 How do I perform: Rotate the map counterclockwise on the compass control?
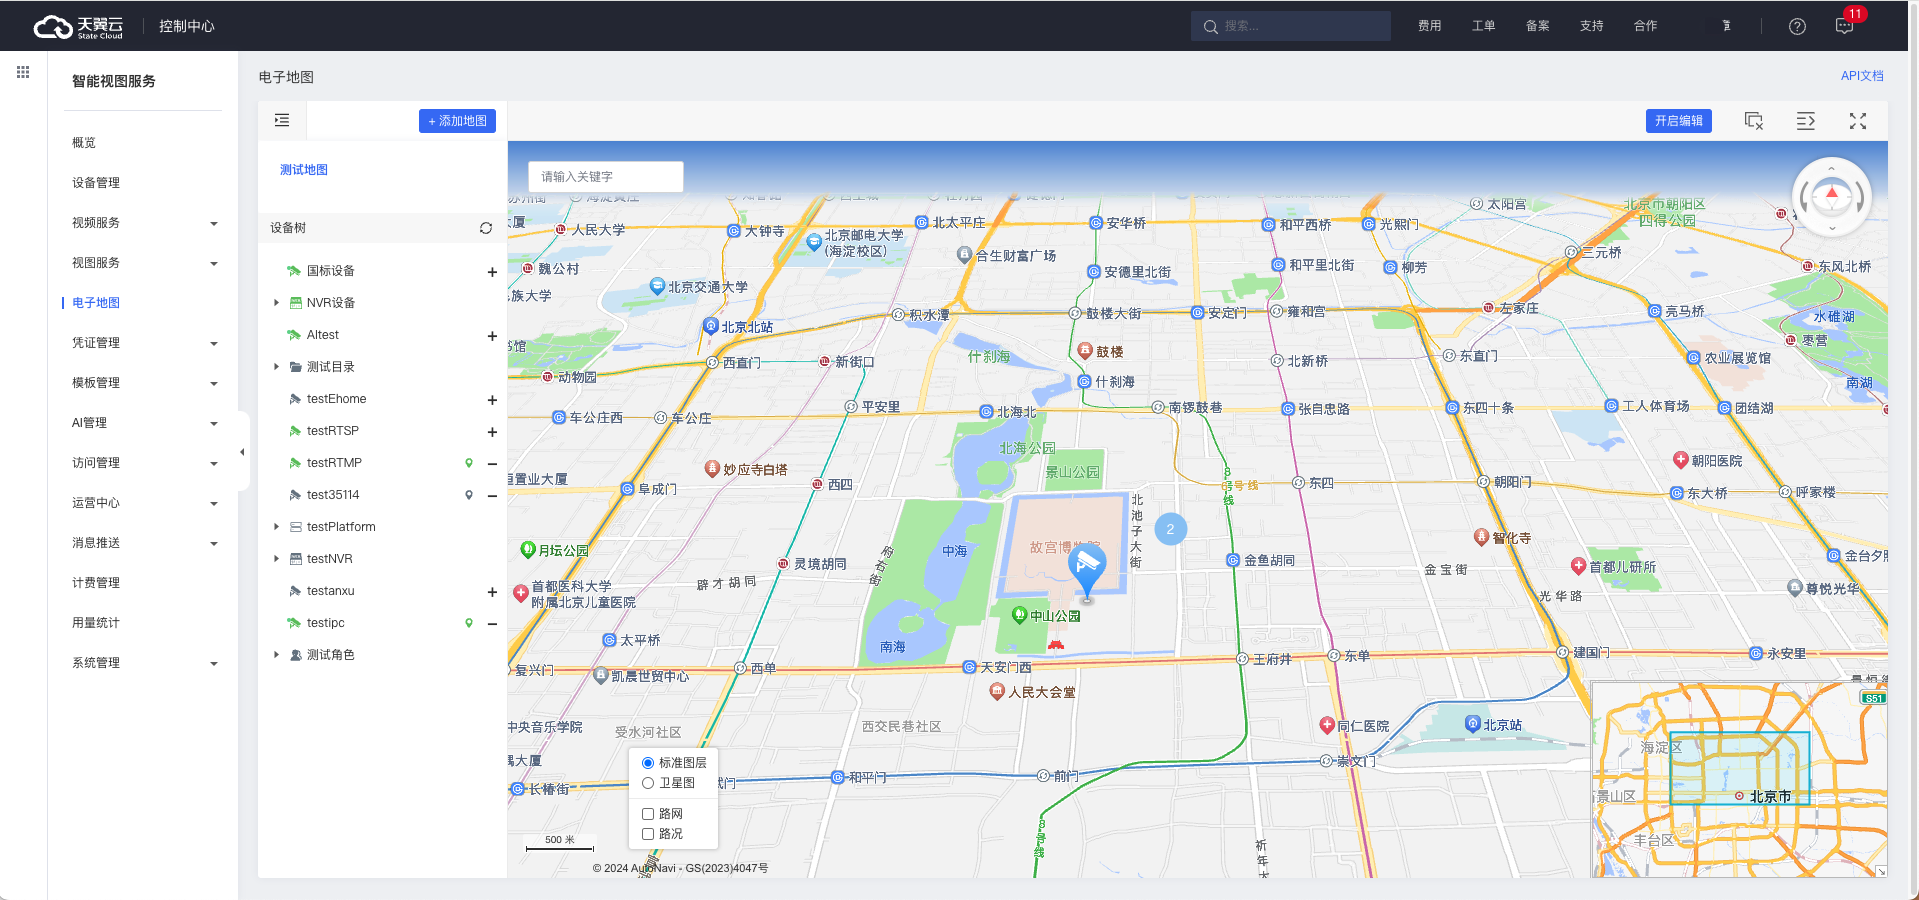pos(1803,197)
